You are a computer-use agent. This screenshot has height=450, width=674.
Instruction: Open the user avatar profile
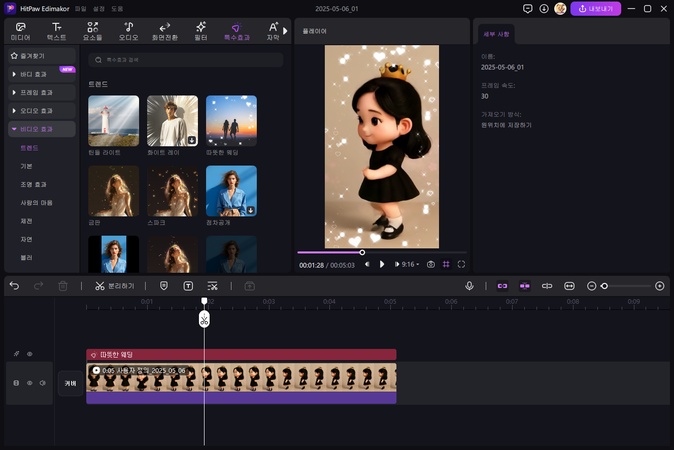560,9
